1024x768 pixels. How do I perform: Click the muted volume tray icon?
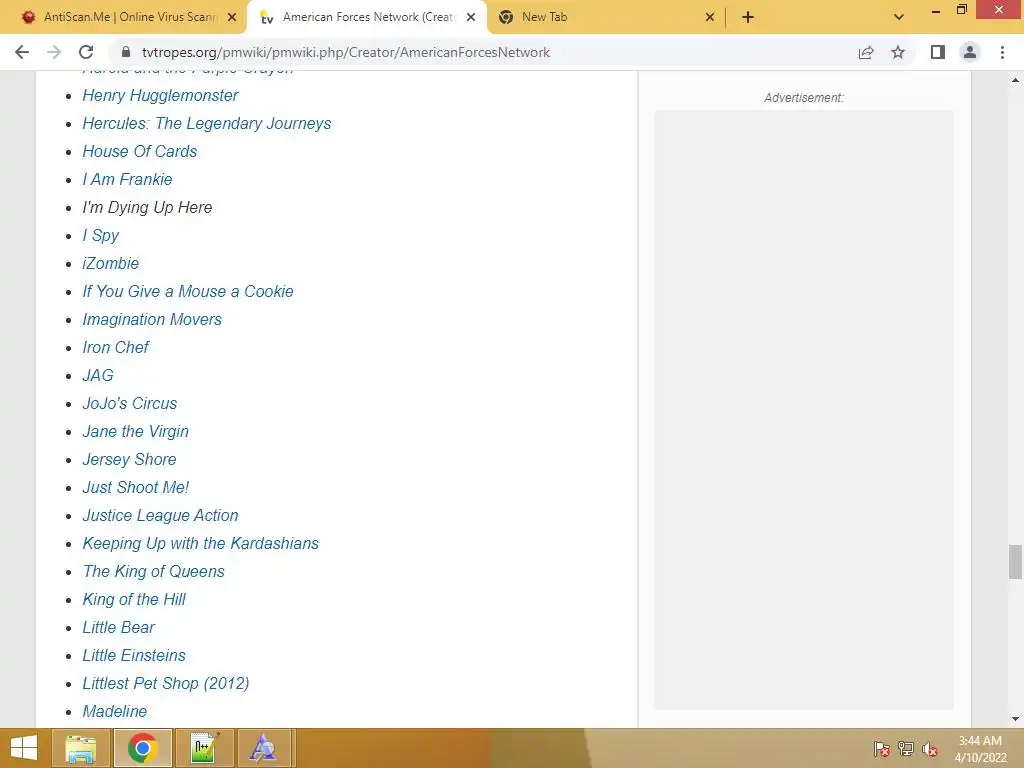pyautogui.click(x=929, y=749)
